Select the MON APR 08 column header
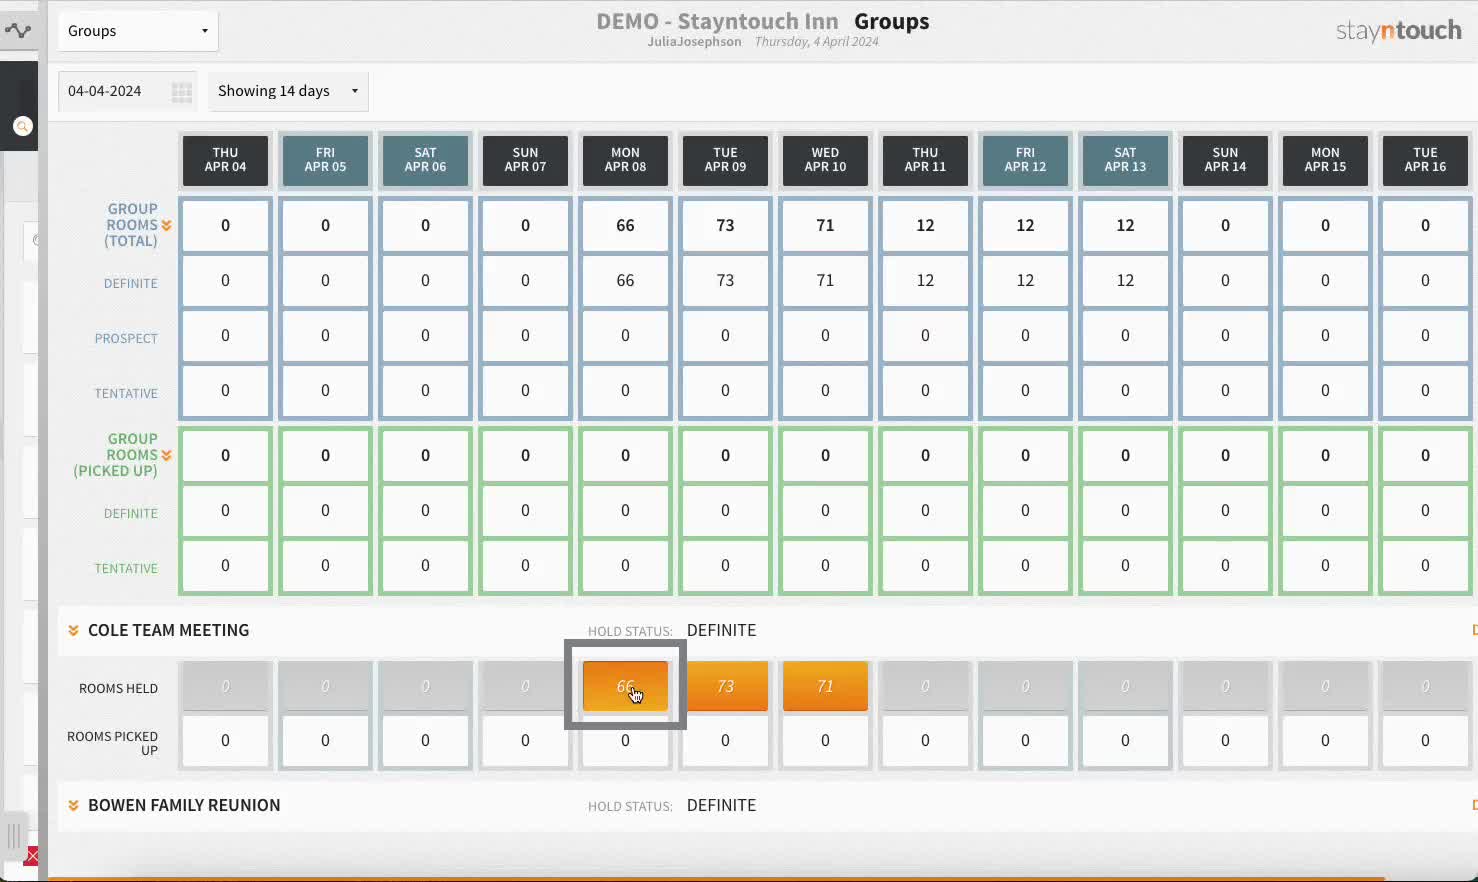Viewport: 1478px width, 882px height. (x=625, y=160)
